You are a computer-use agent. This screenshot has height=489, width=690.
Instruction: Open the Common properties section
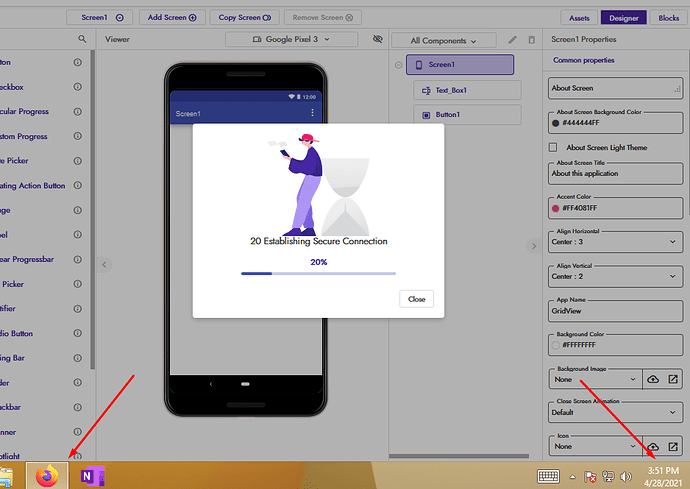click(x=584, y=60)
